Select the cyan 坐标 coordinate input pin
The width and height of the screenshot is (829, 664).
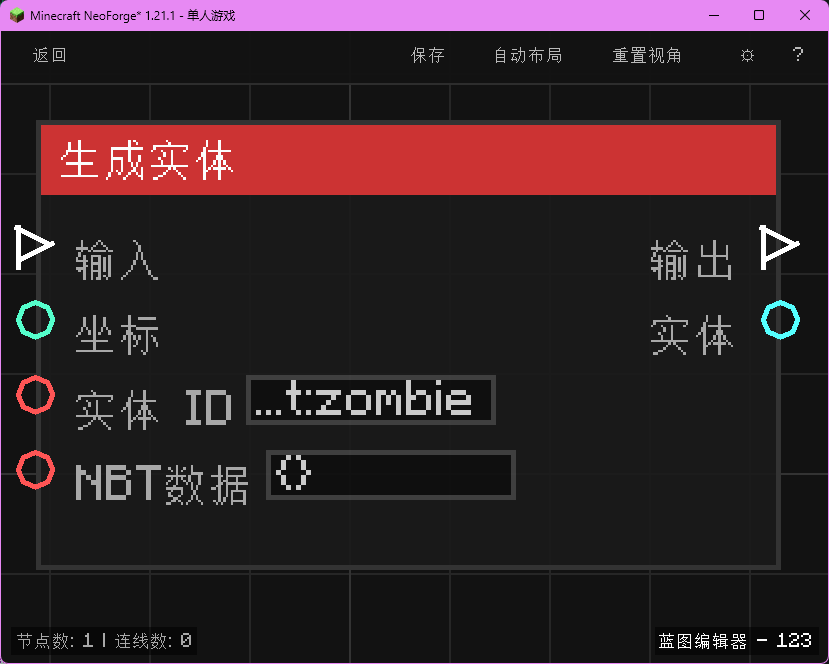click(35, 320)
